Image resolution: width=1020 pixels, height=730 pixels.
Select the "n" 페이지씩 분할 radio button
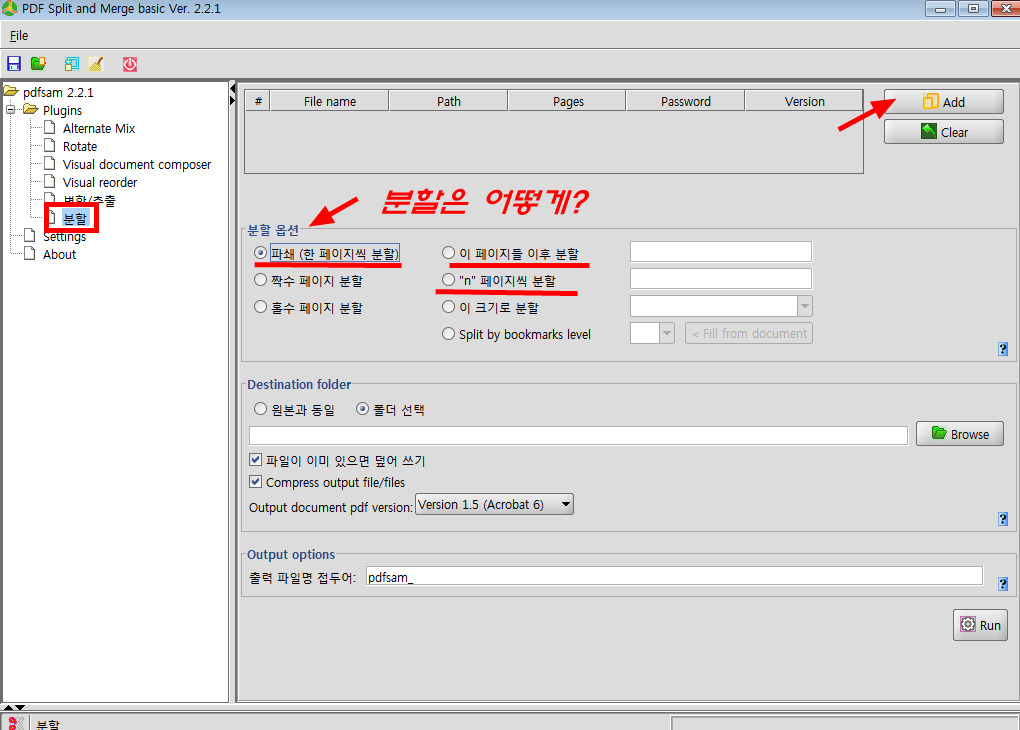tap(449, 280)
